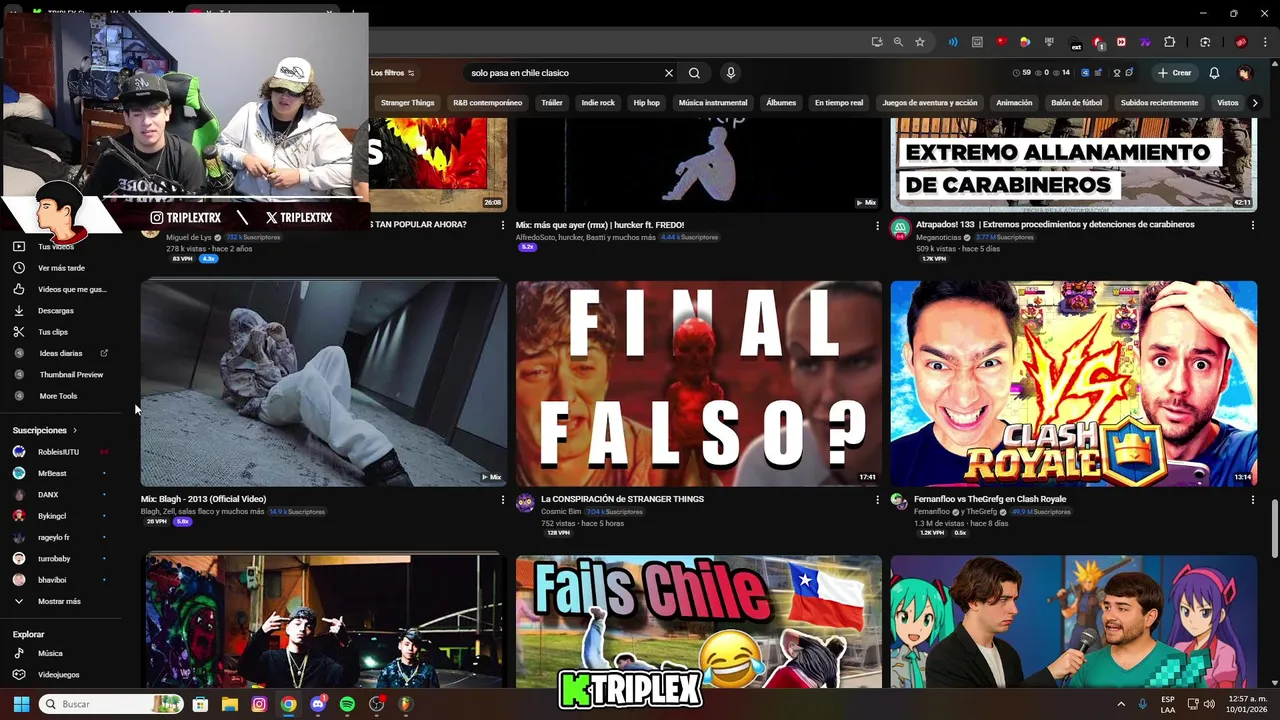Click the magnifier search button

pos(694,73)
